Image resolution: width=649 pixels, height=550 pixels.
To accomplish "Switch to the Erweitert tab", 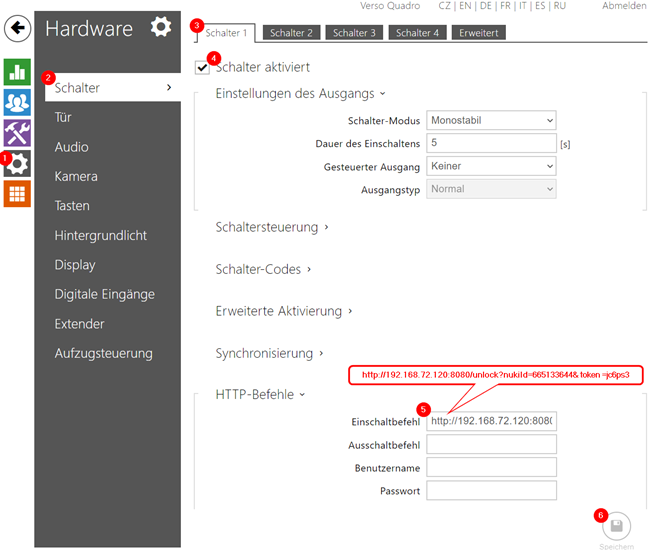I will coord(478,33).
